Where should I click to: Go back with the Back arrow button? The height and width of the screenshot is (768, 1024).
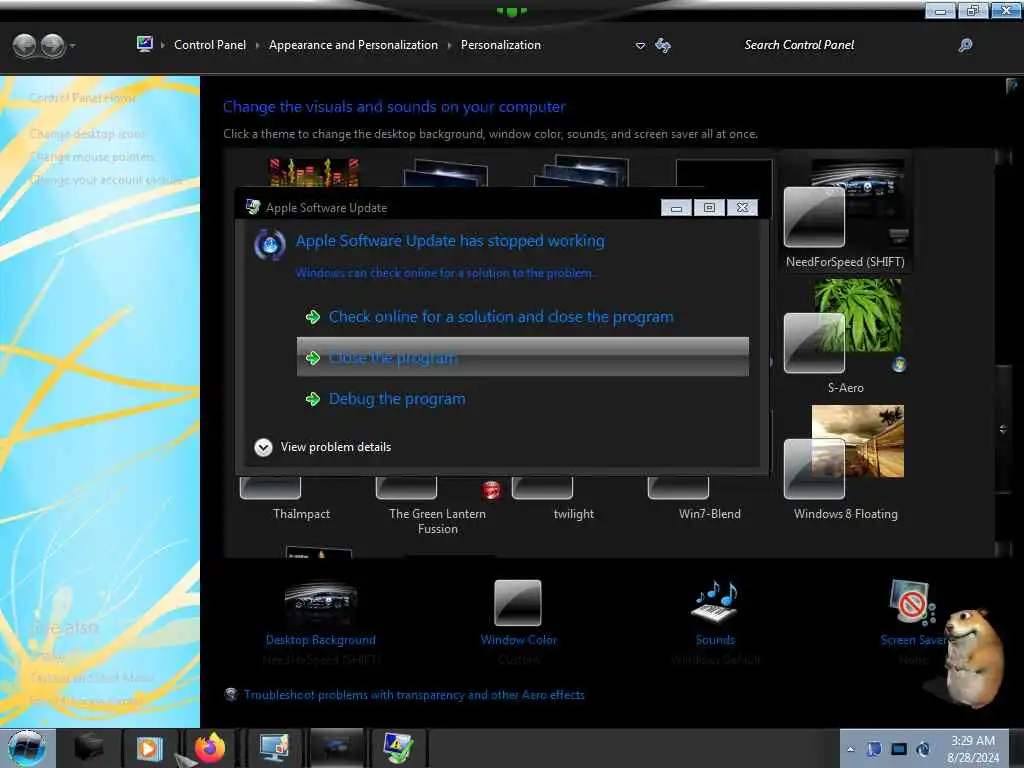point(25,46)
